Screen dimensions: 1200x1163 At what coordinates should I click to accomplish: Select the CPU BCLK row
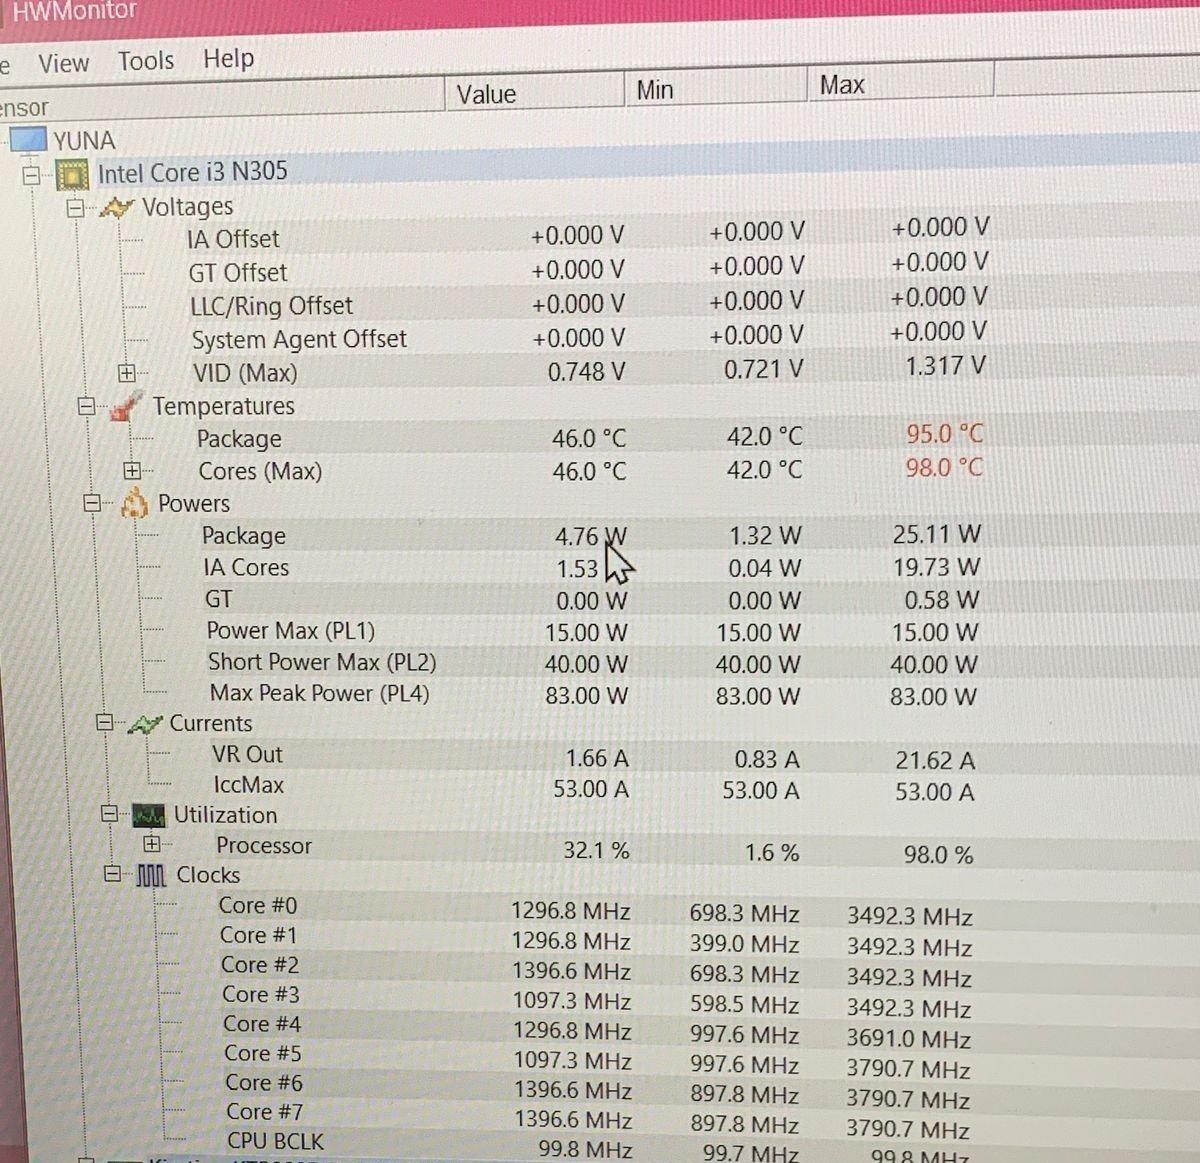coord(275,1141)
